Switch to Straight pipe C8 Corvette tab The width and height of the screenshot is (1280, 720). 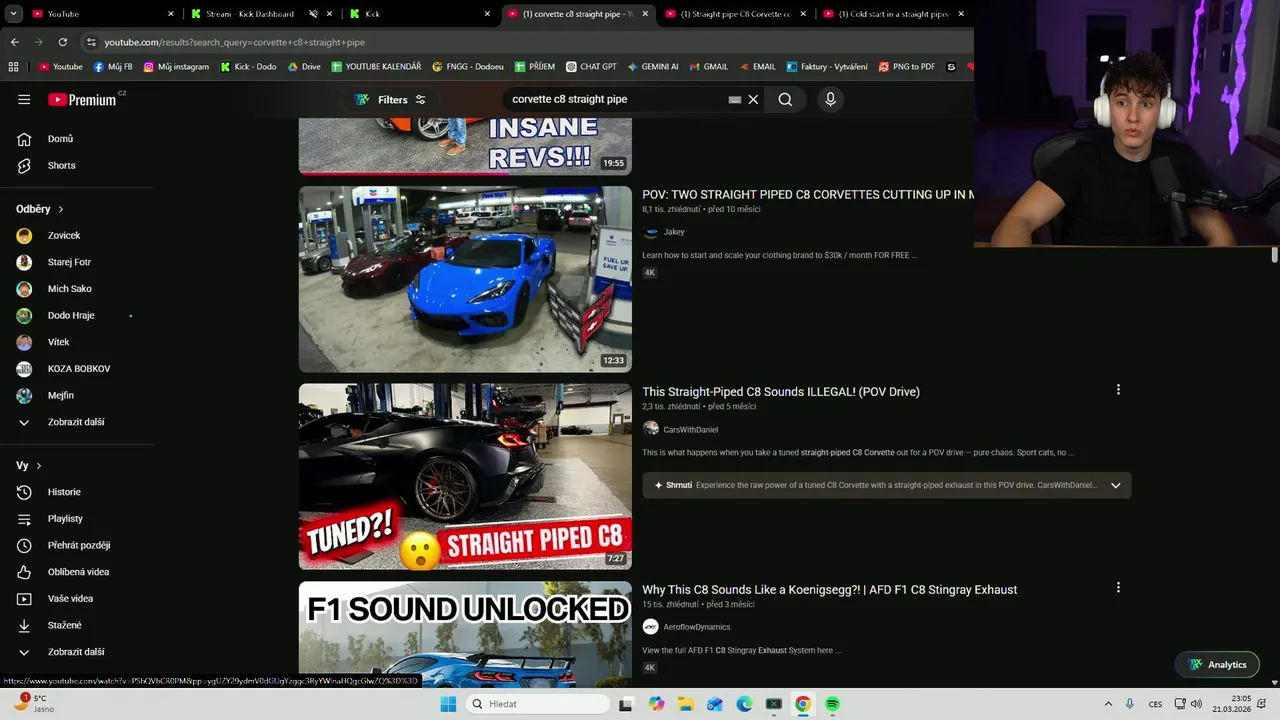[735, 14]
